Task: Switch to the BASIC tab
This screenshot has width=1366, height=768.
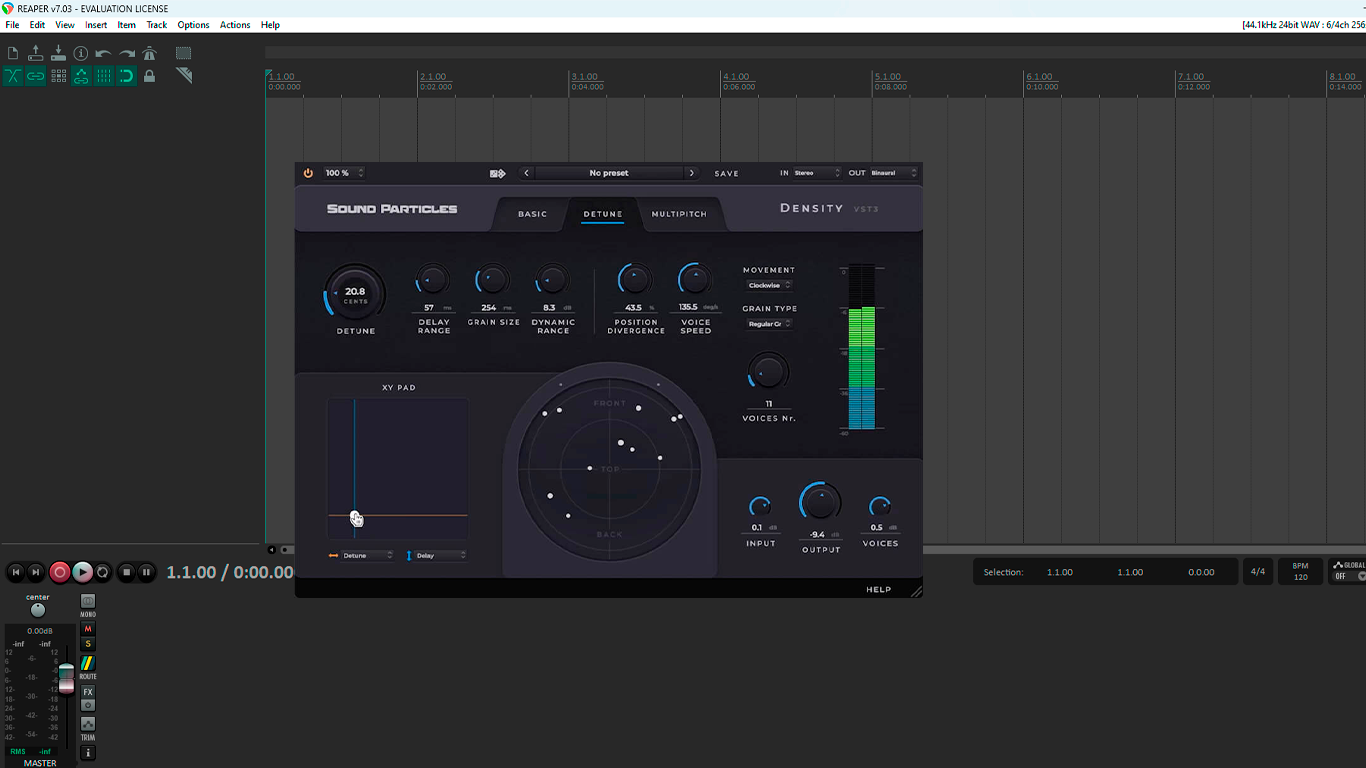Action: pyautogui.click(x=533, y=214)
